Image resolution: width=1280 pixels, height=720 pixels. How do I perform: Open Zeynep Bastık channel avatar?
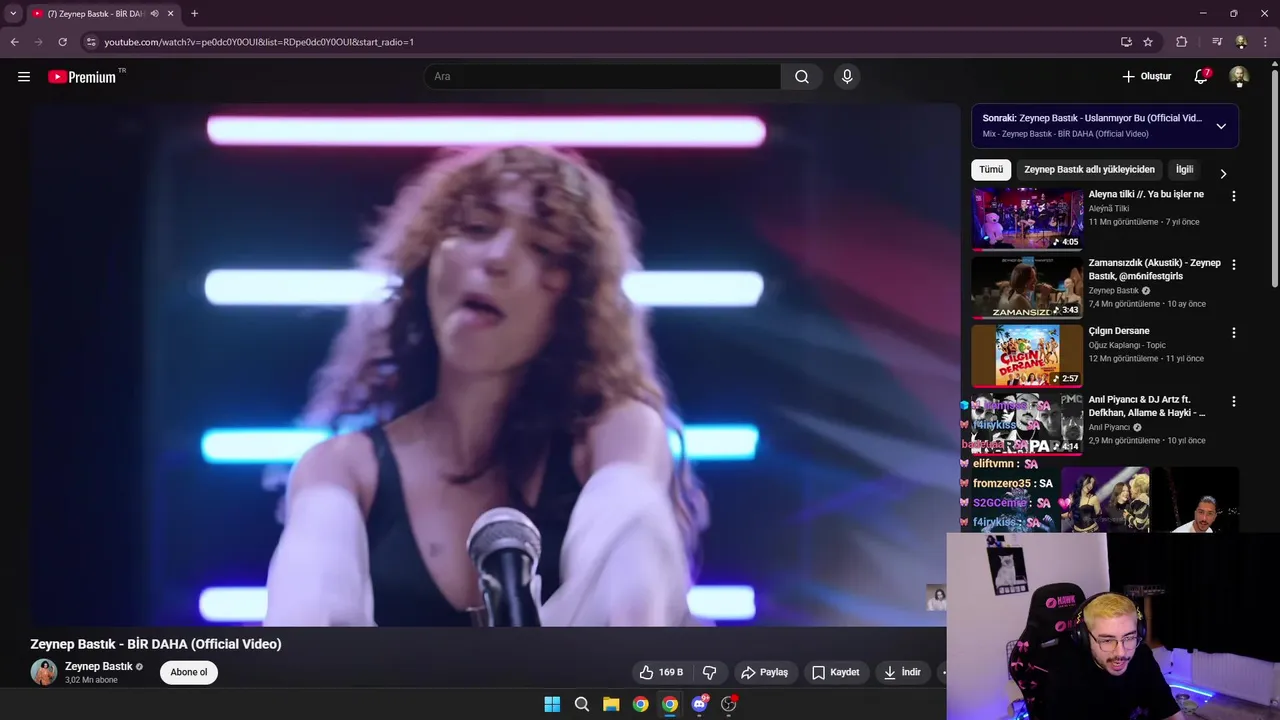pos(43,672)
